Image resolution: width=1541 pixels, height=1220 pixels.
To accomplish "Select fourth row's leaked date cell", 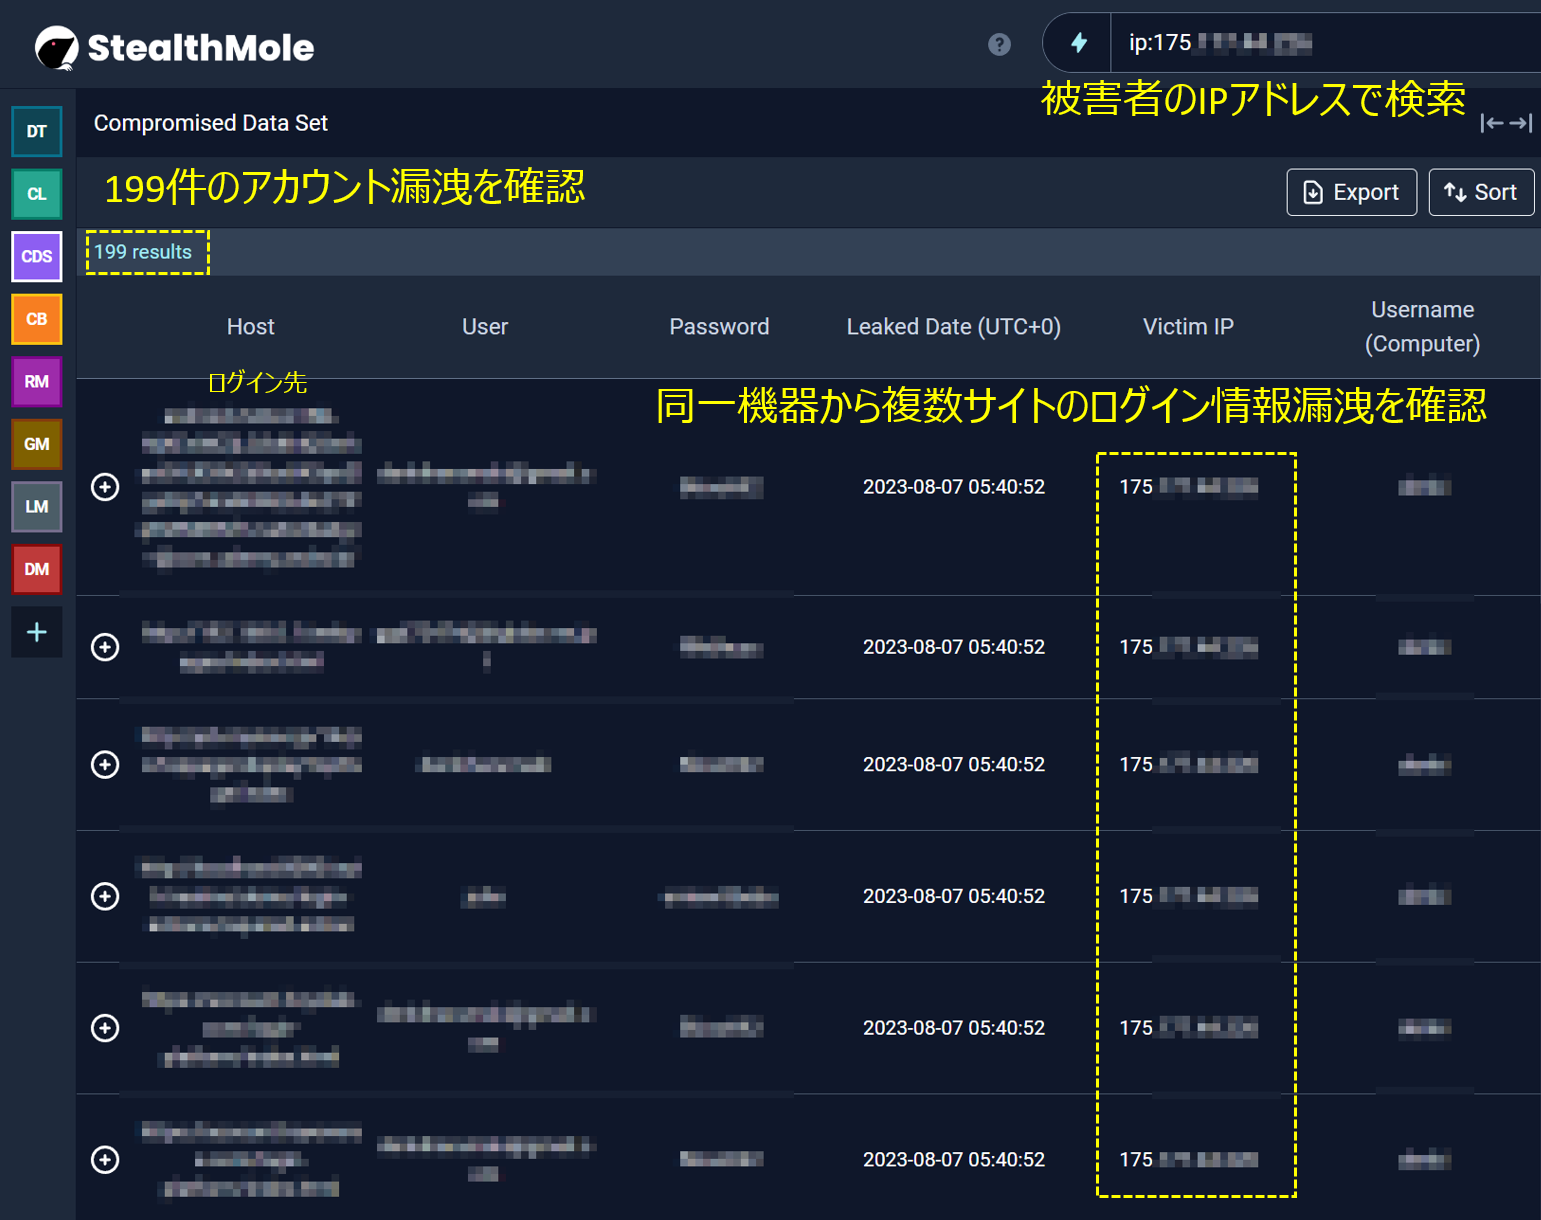I will click(954, 896).
